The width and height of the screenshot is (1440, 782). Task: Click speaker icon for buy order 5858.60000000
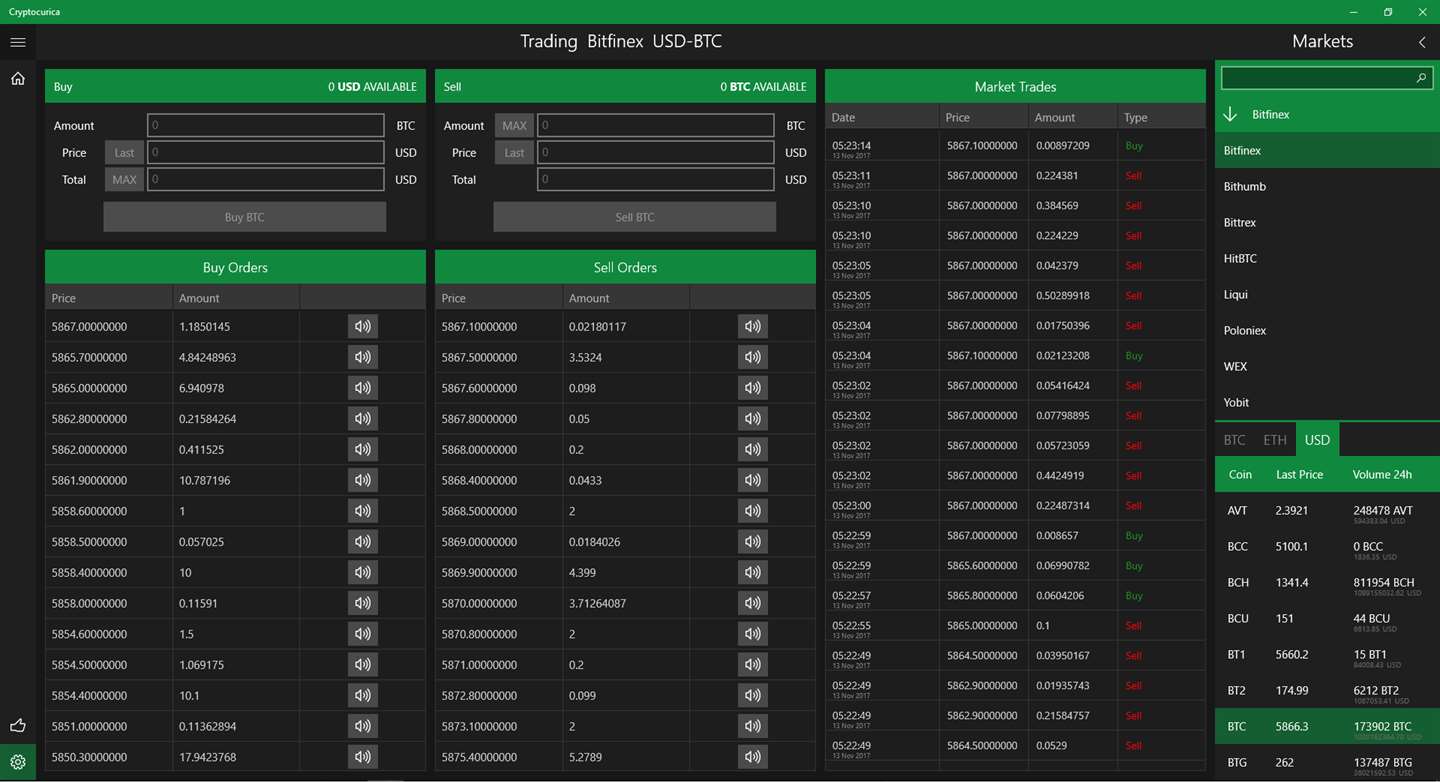(x=363, y=511)
